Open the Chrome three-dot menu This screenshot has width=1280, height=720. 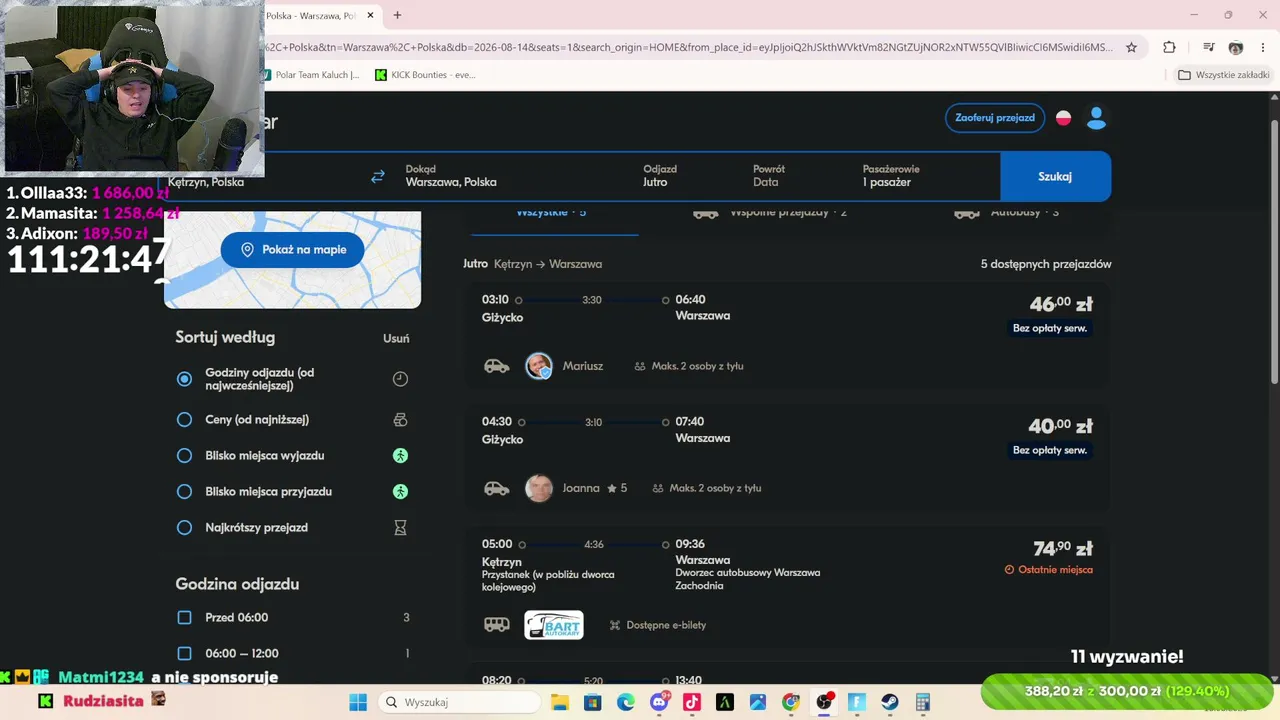[1261, 47]
